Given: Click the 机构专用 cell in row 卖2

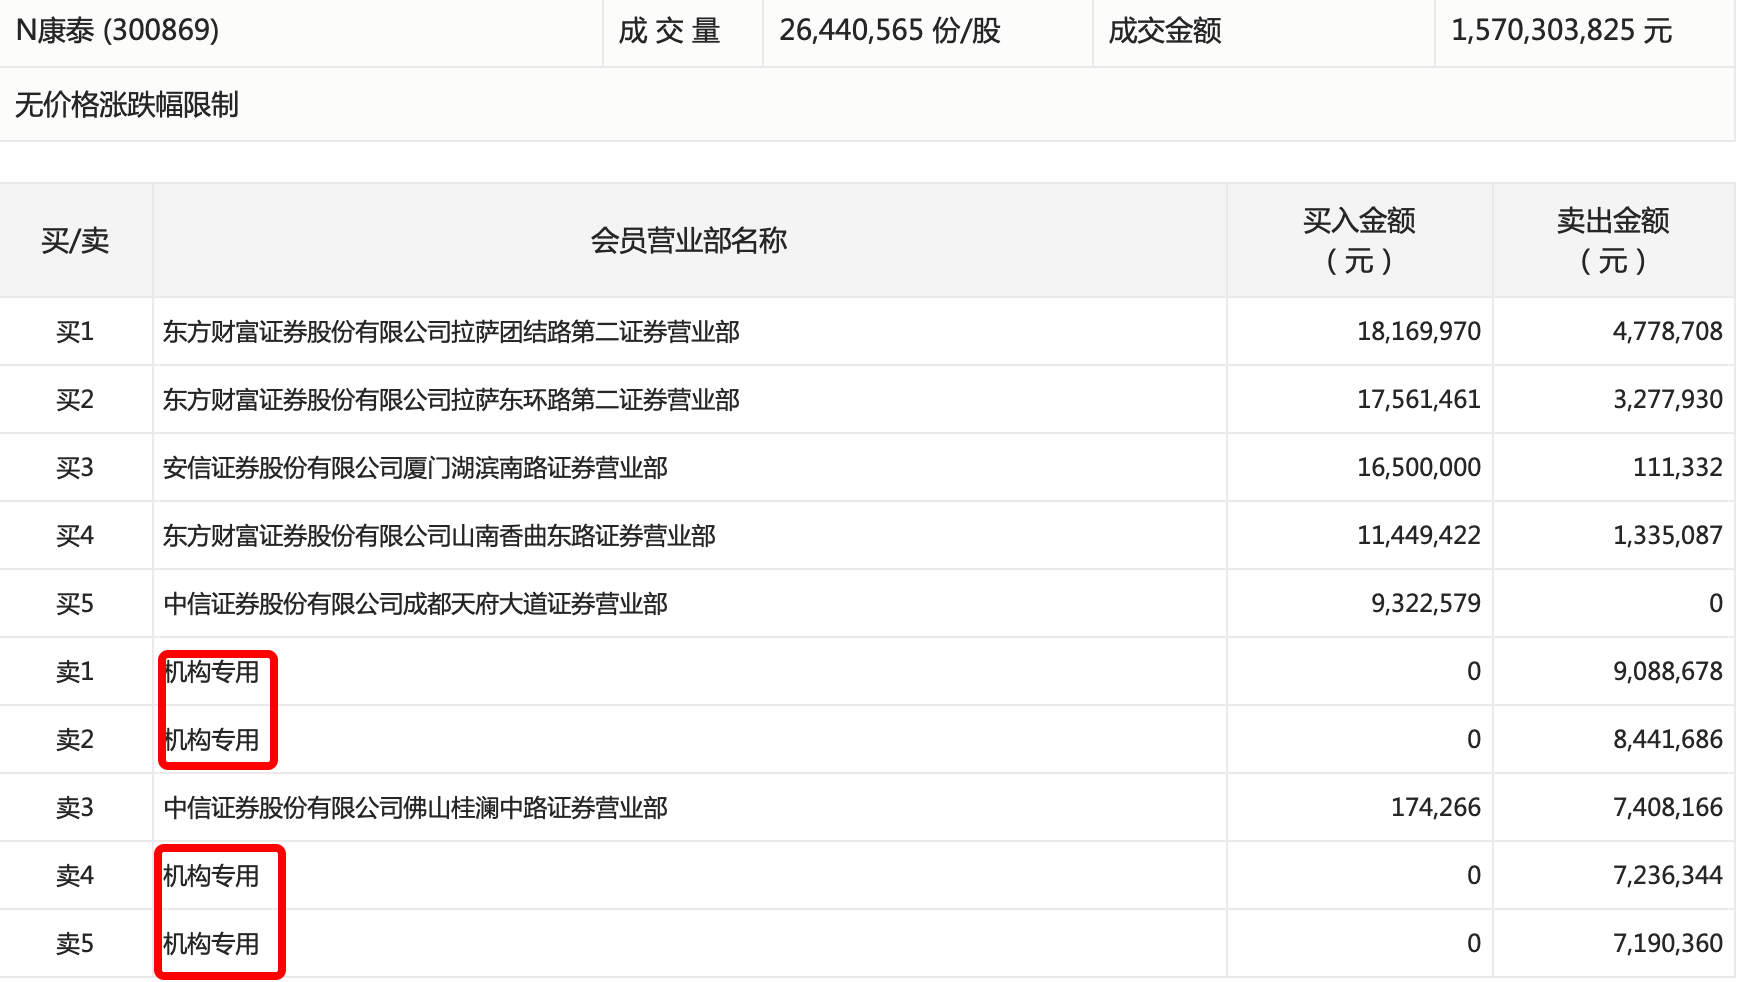Looking at the screenshot, I should click(x=215, y=739).
